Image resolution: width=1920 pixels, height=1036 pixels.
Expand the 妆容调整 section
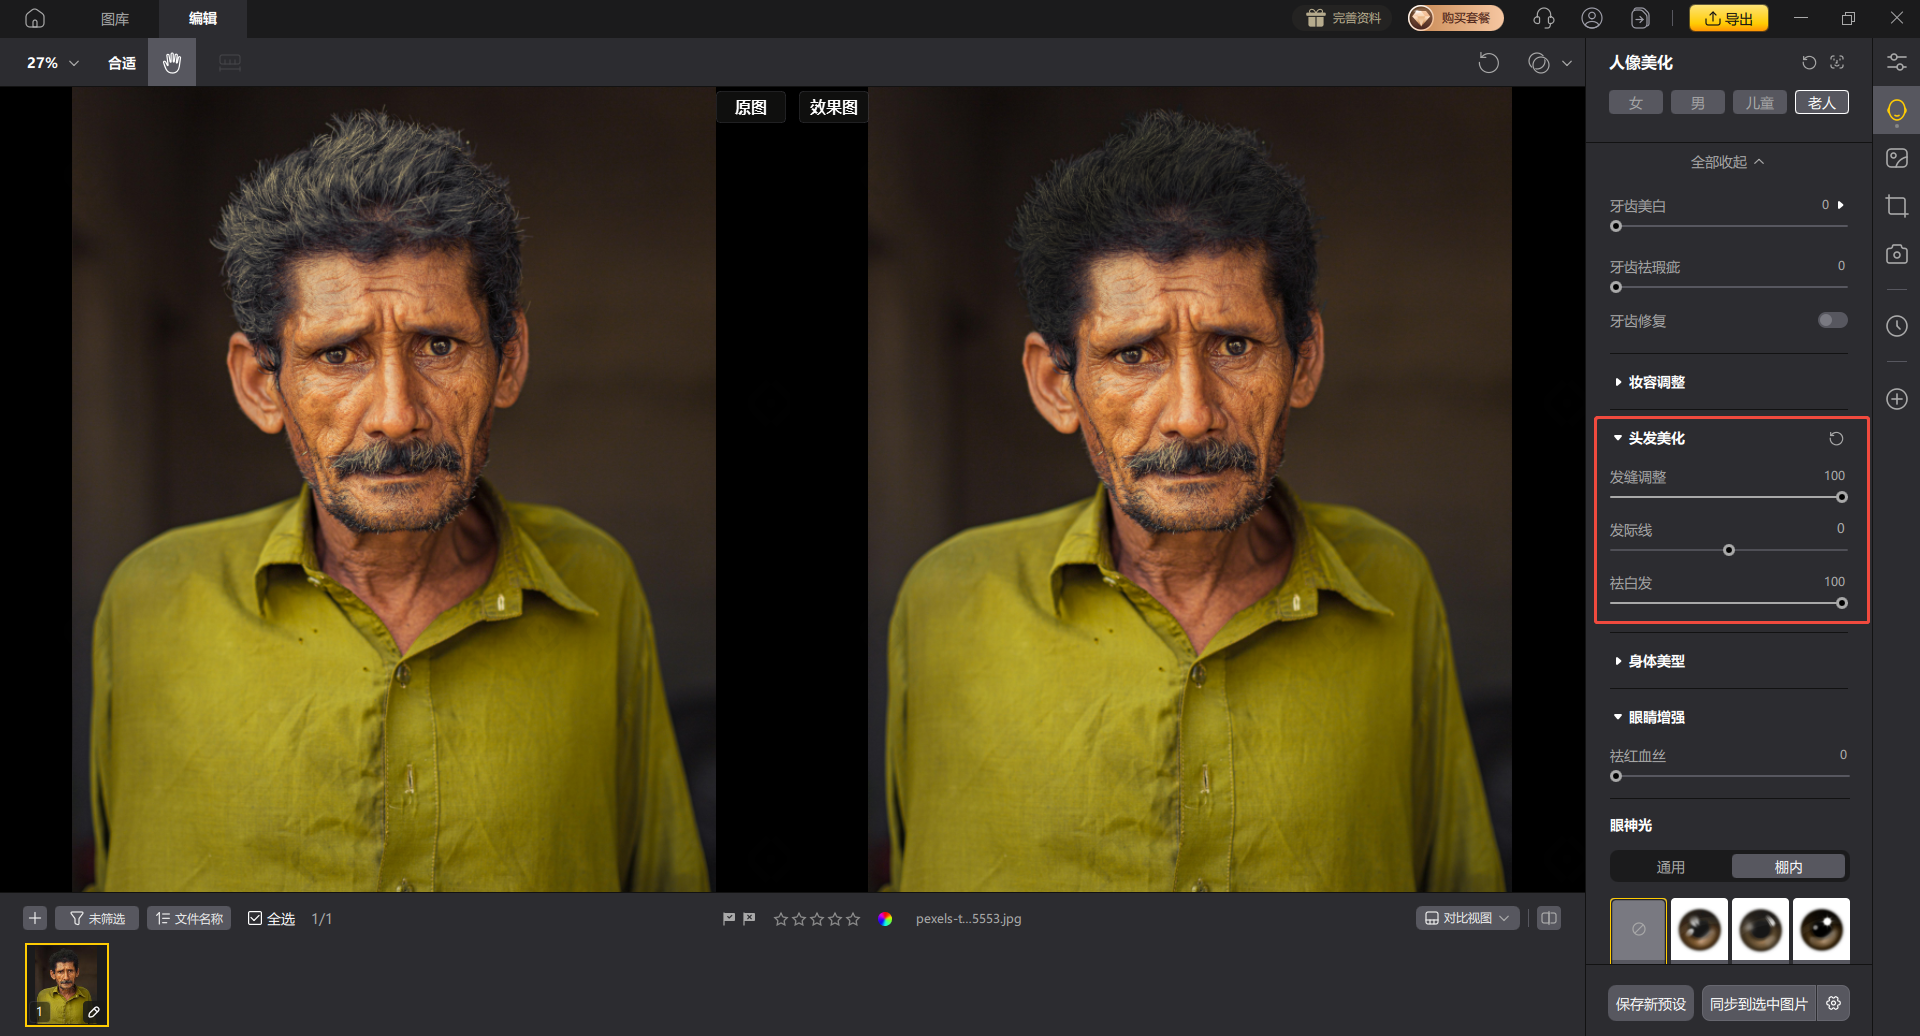tap(1656, 383)
